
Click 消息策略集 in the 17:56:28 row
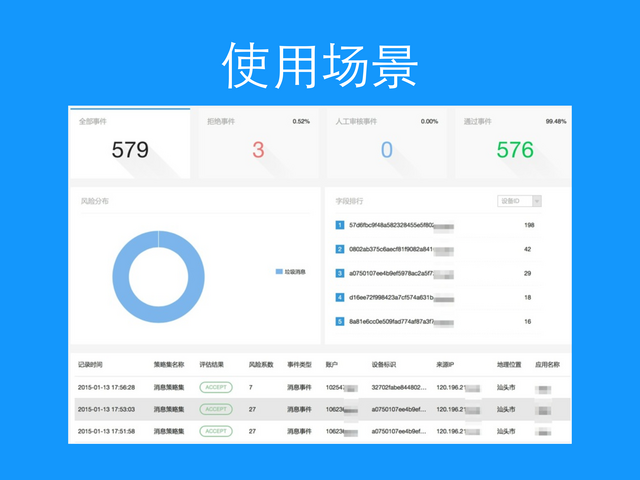point(169,387)
